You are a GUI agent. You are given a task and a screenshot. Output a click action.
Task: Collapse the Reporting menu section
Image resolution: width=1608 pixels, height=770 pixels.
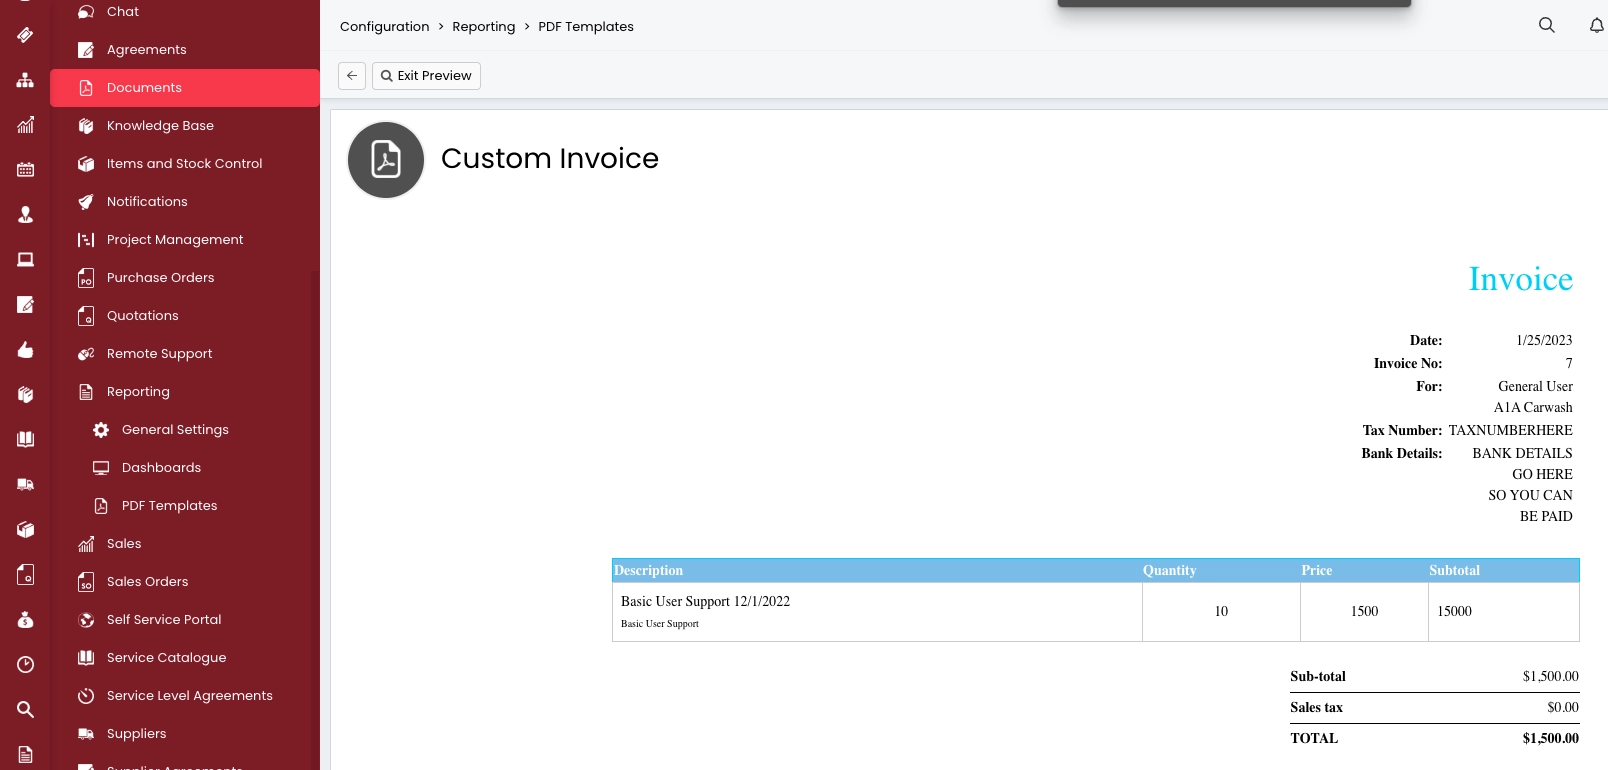coord(138,392)
